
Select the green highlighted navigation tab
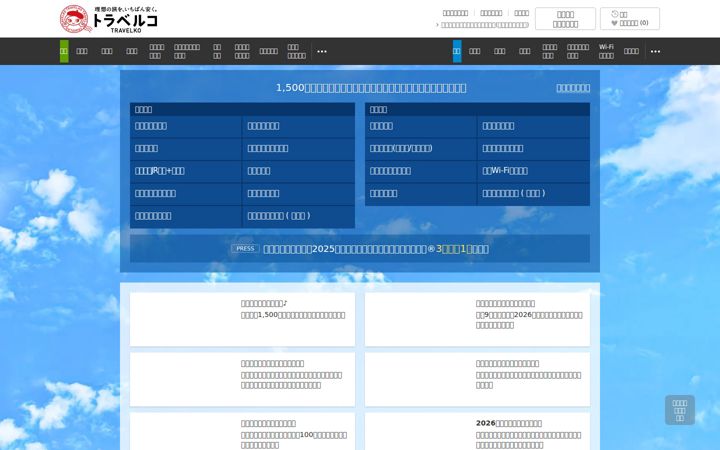coord(64,51)
